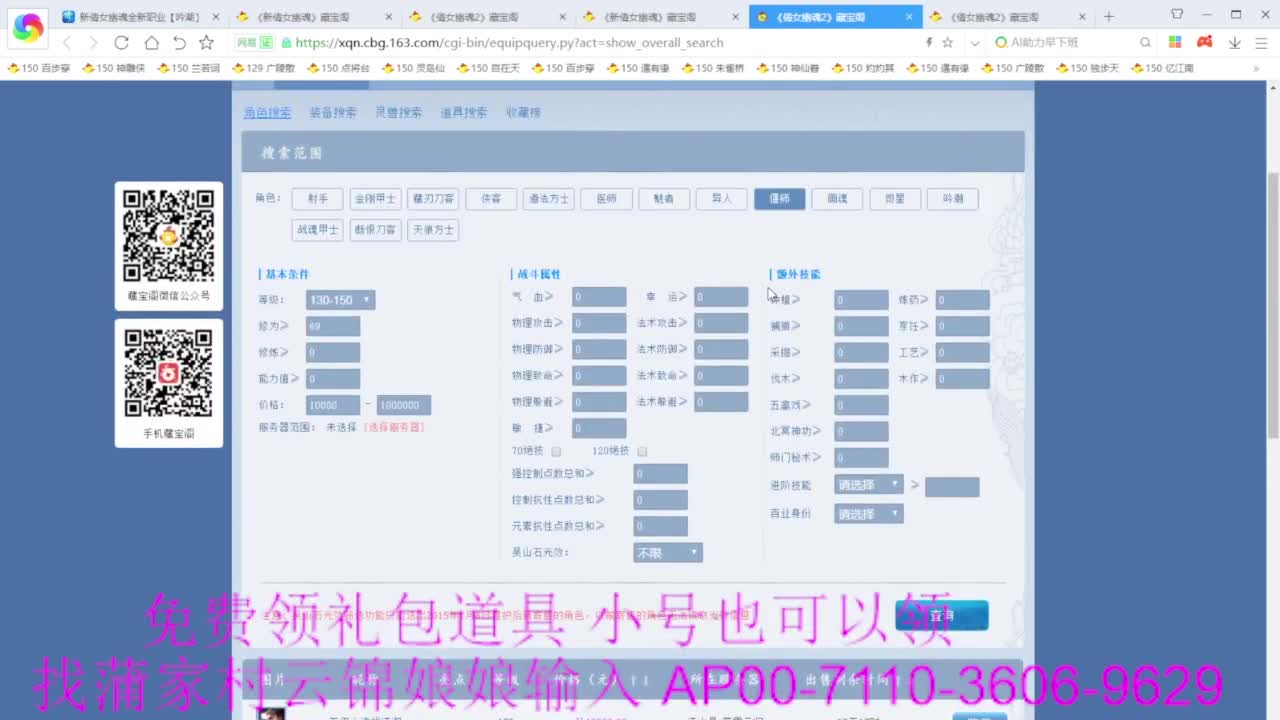Screen dimensions: 1280x720
Task: Click the 选择服务器 link
Action: [x=394, y=427]
